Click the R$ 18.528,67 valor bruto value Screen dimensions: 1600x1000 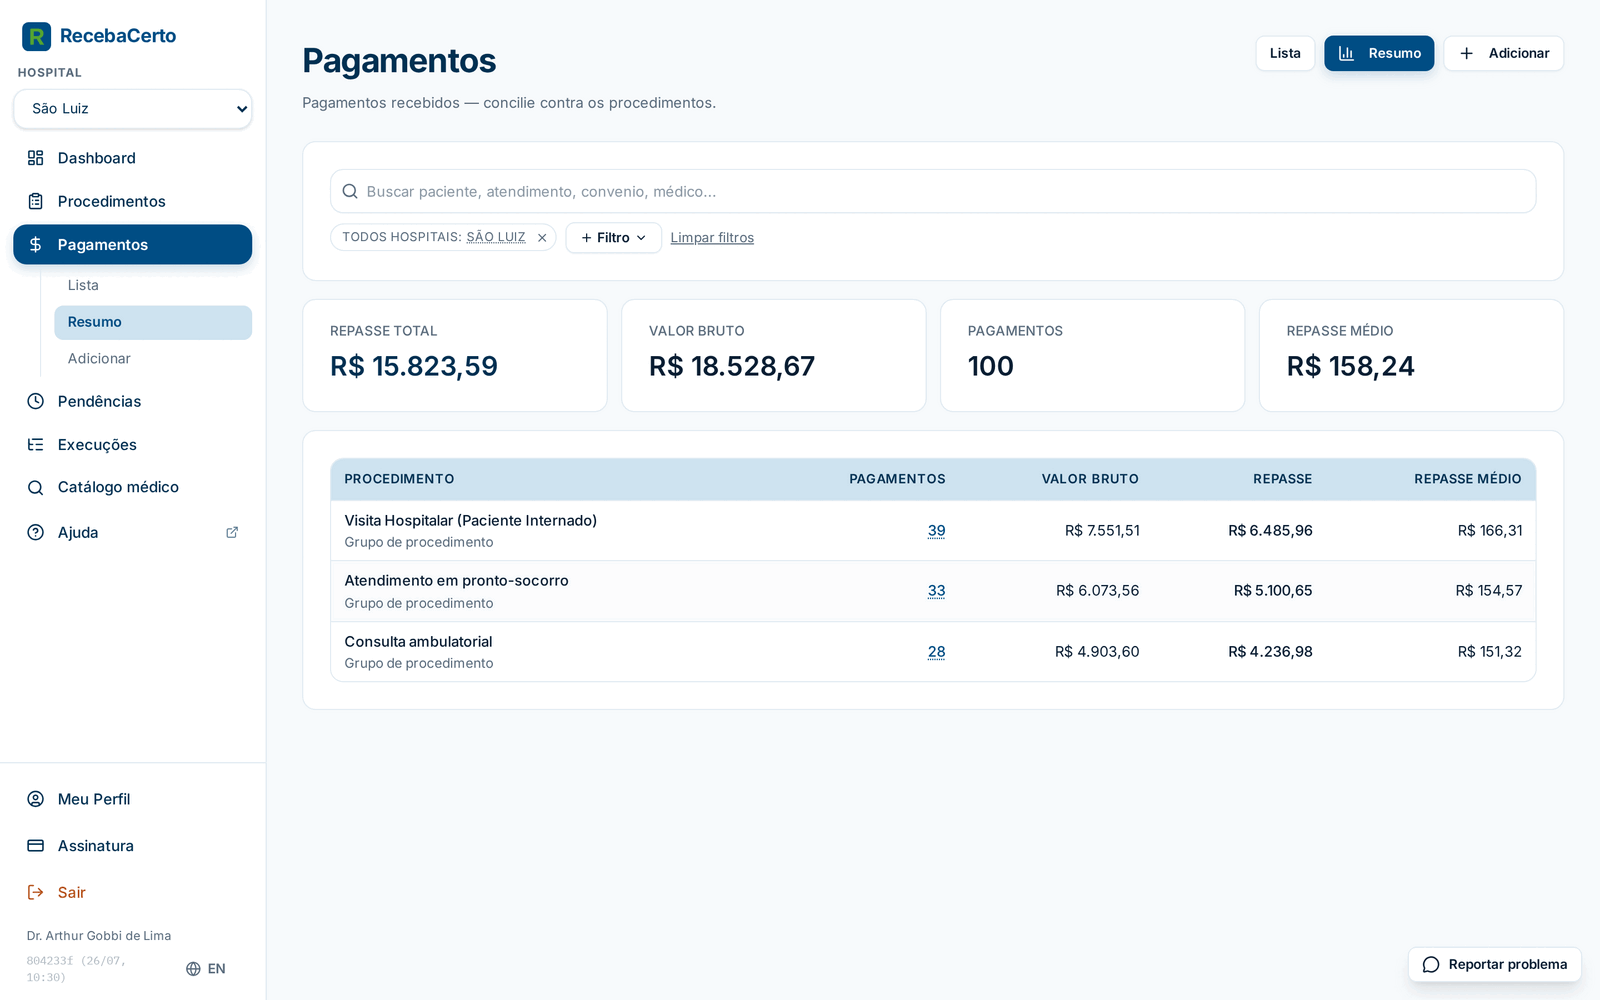pyautogui.click(x=732, y=366)
